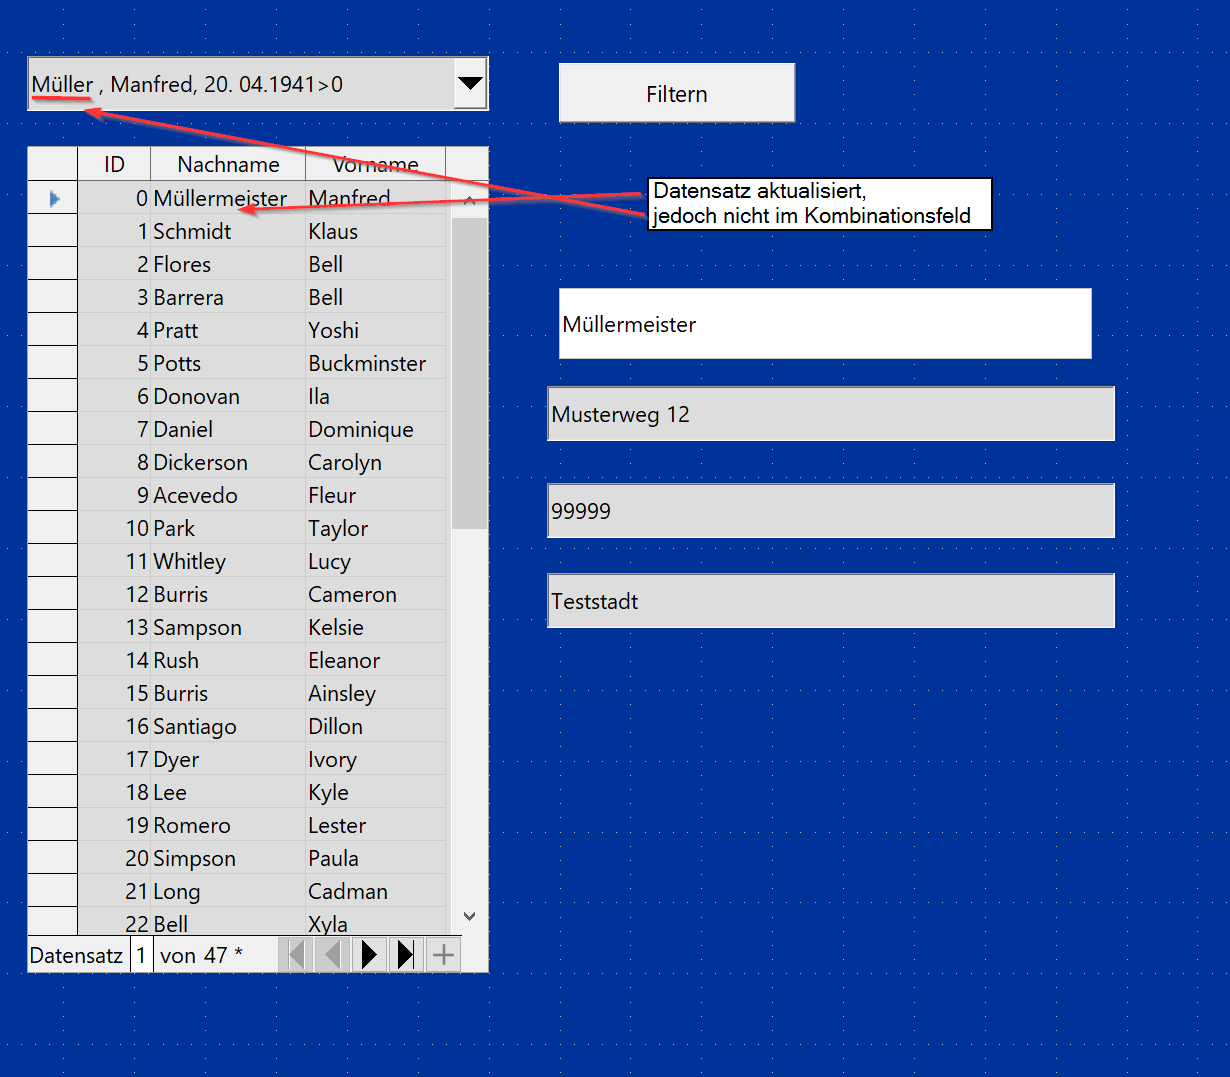Focus the Teststadt city field

pos(830,601)
